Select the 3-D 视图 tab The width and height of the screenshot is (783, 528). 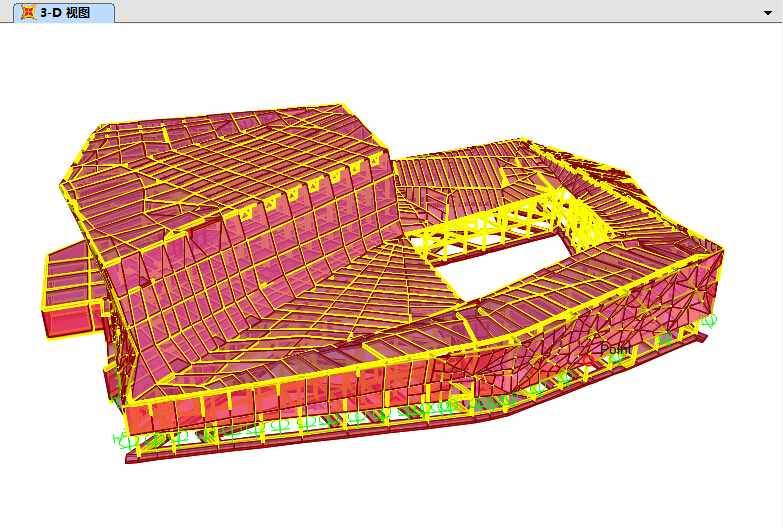click(x=66, y=12)
